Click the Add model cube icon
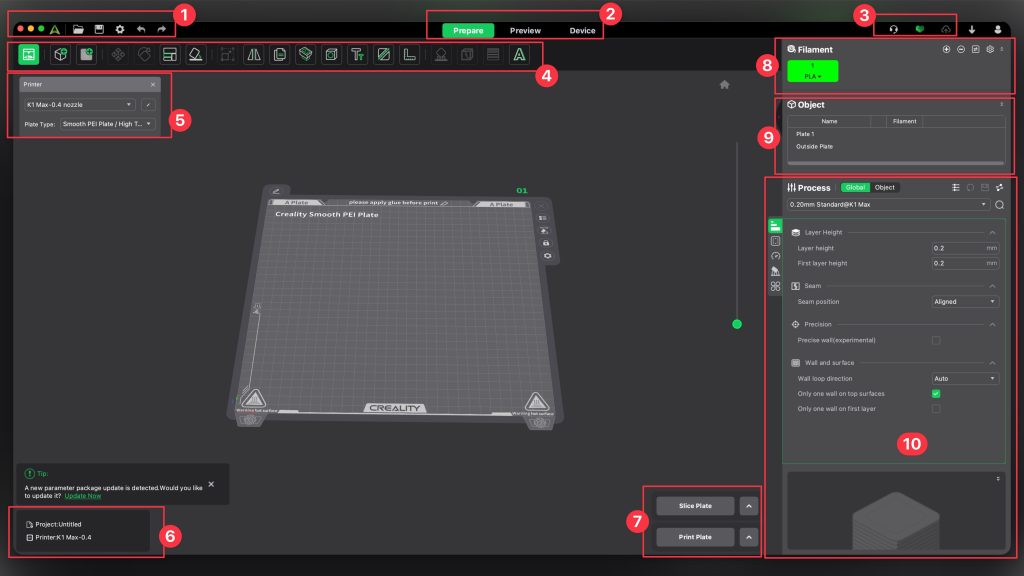The image size is (1024, 576). coord(60,54)
